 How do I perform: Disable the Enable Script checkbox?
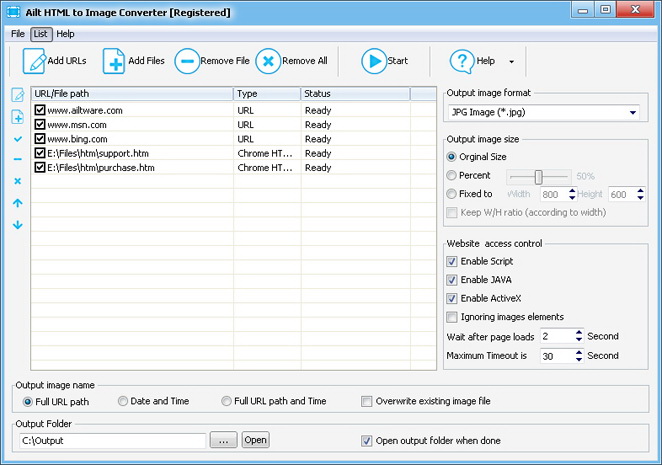tap(452, 261)
